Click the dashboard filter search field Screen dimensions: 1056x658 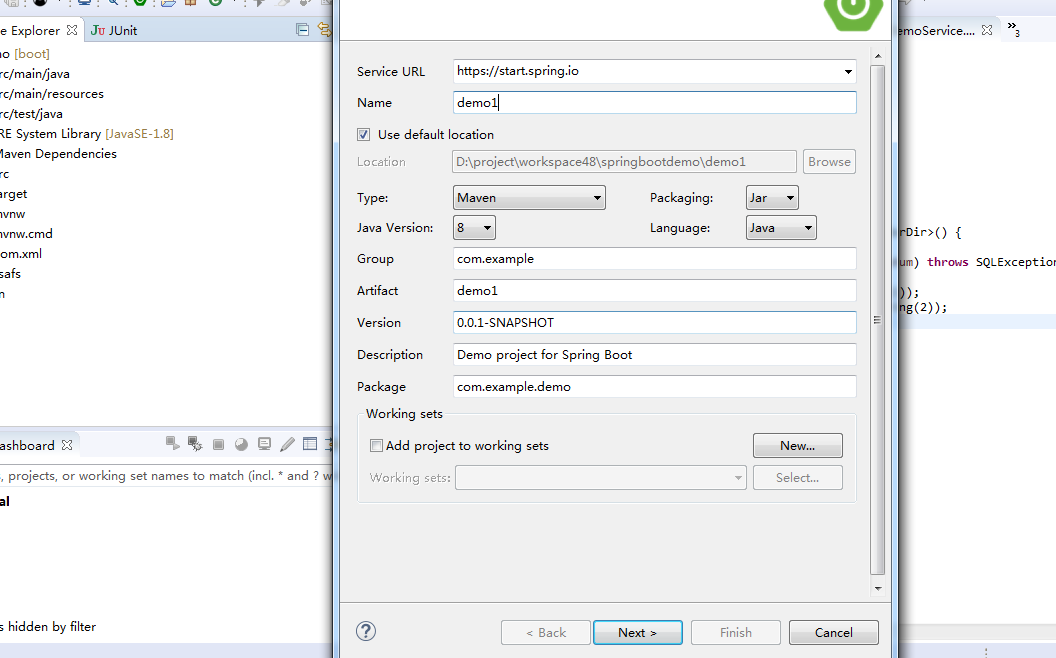tap(166, 475)
